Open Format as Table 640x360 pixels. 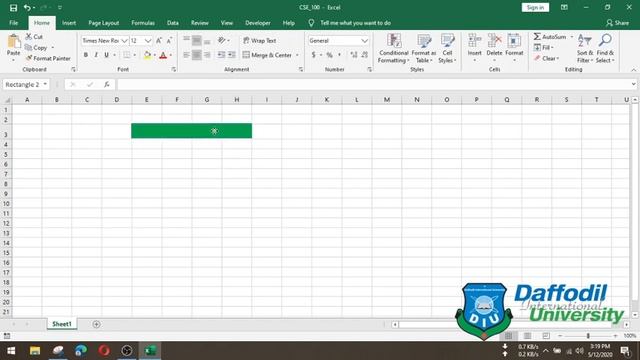(424, 49)
